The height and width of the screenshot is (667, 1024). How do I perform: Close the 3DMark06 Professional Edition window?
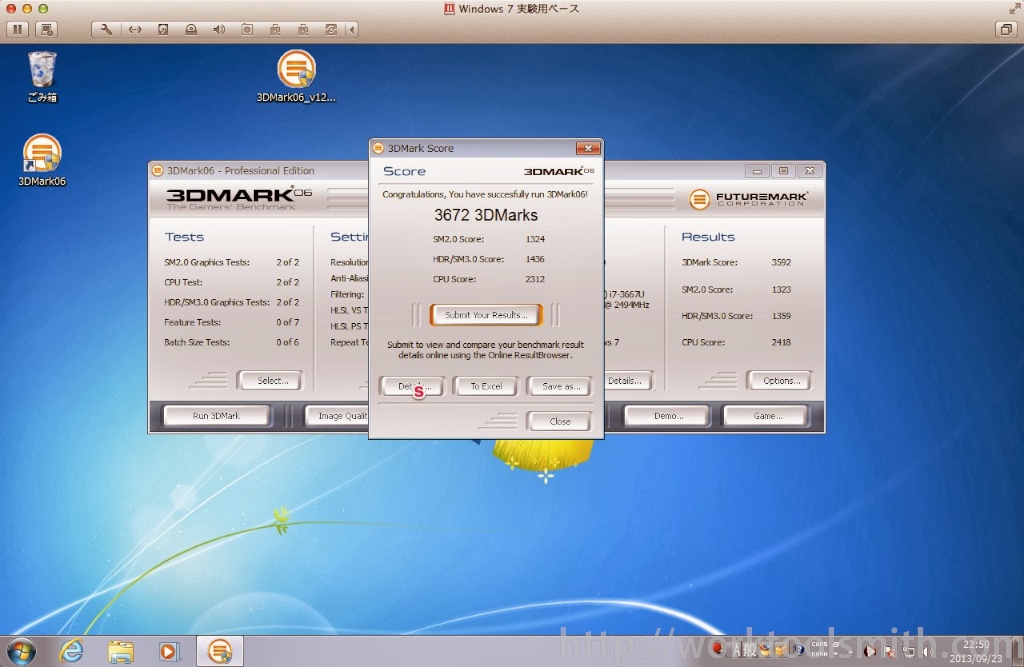coord(810,171)
